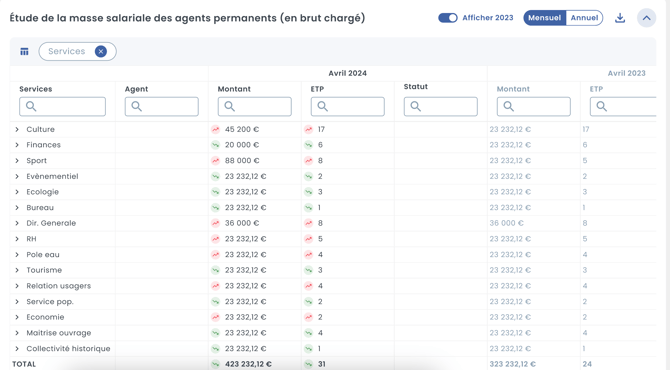Click the trend icon beside Finances ETP 6
This screenshot has height=370, width=670.
pos(308,145)
